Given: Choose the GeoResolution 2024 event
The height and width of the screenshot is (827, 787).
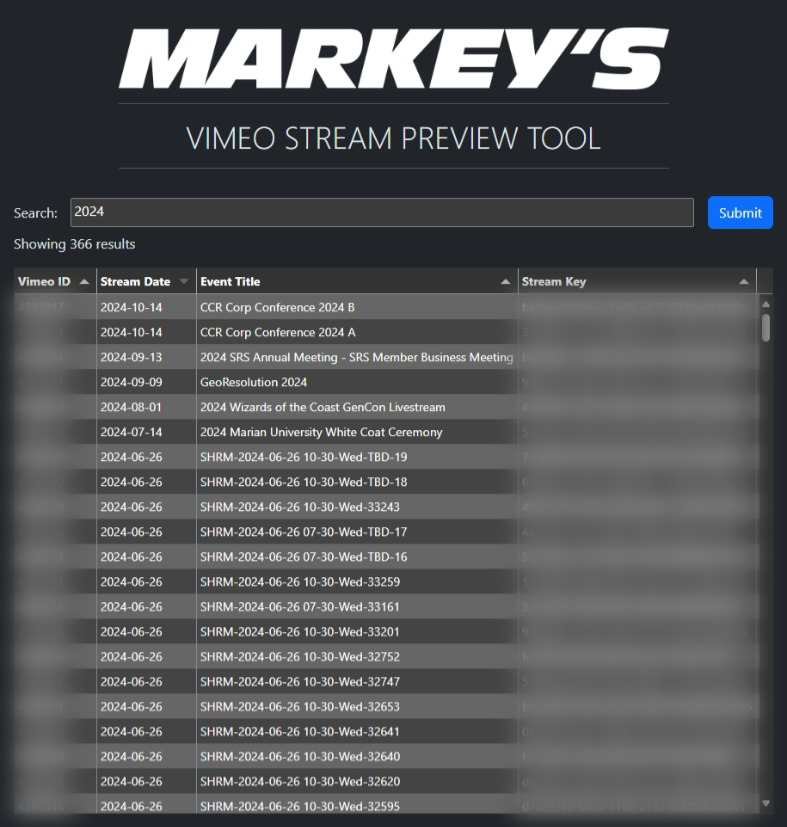Looking at the screenshot, I should click(x=253, y=382).
